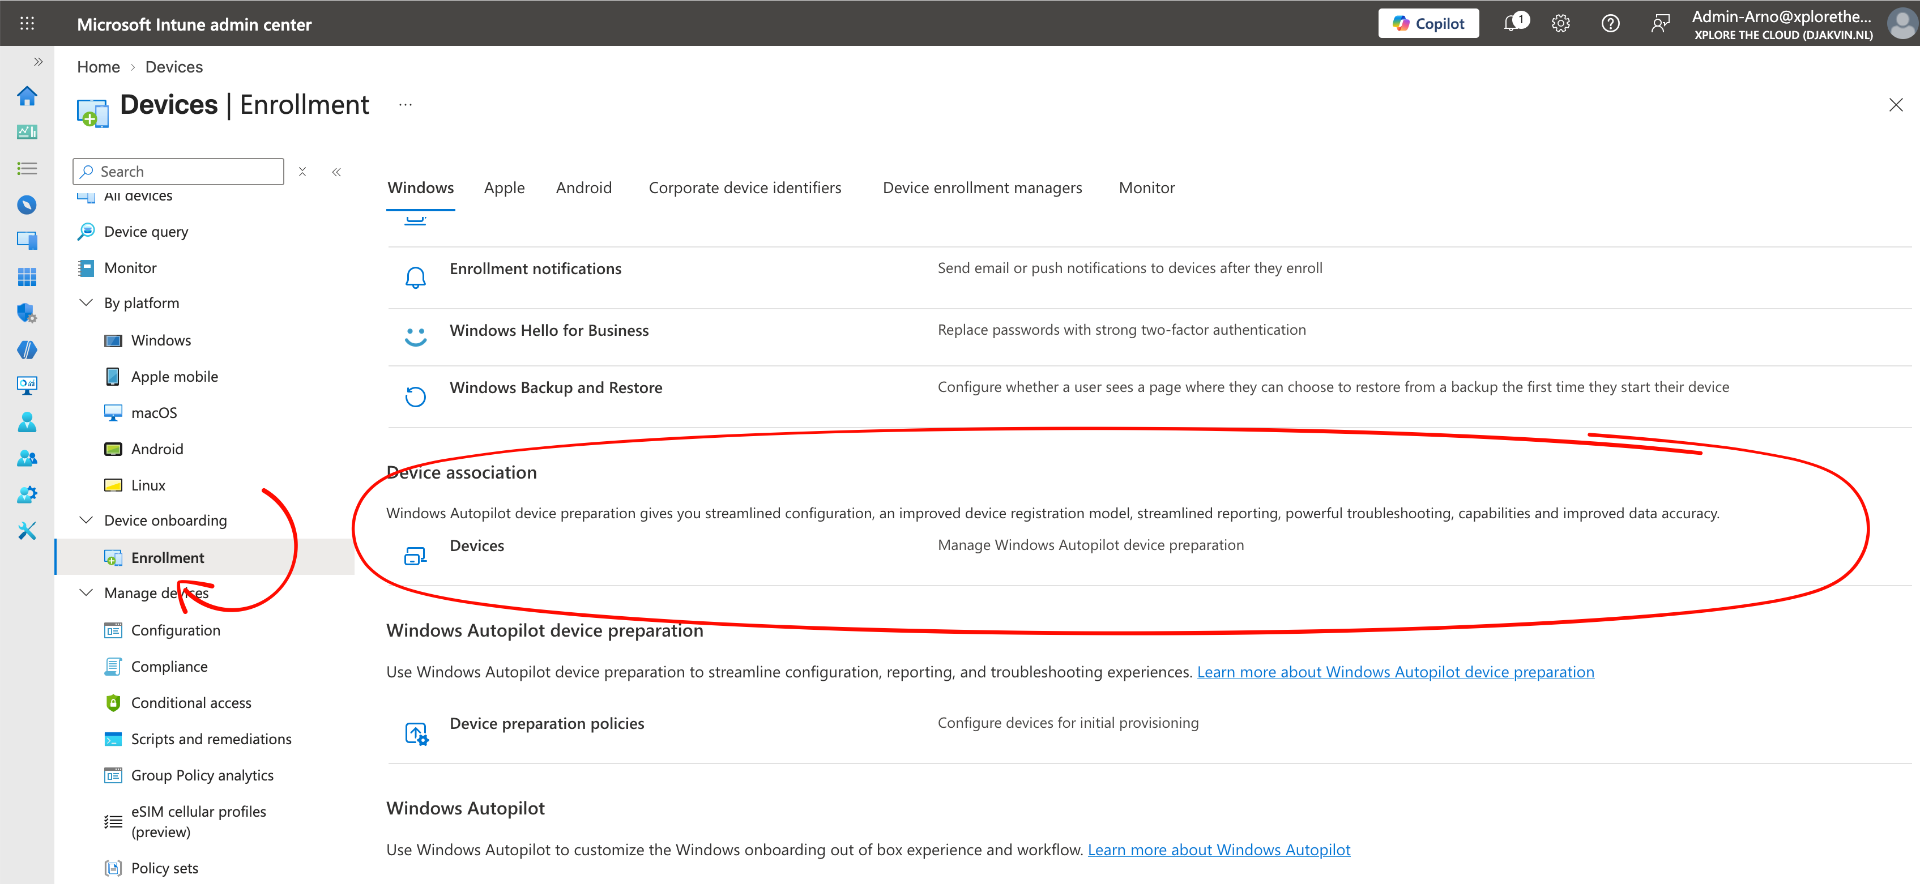The image size is (1920, 884).
Task: Switch to the Apple tab
Action: click(x=504, y=188)
